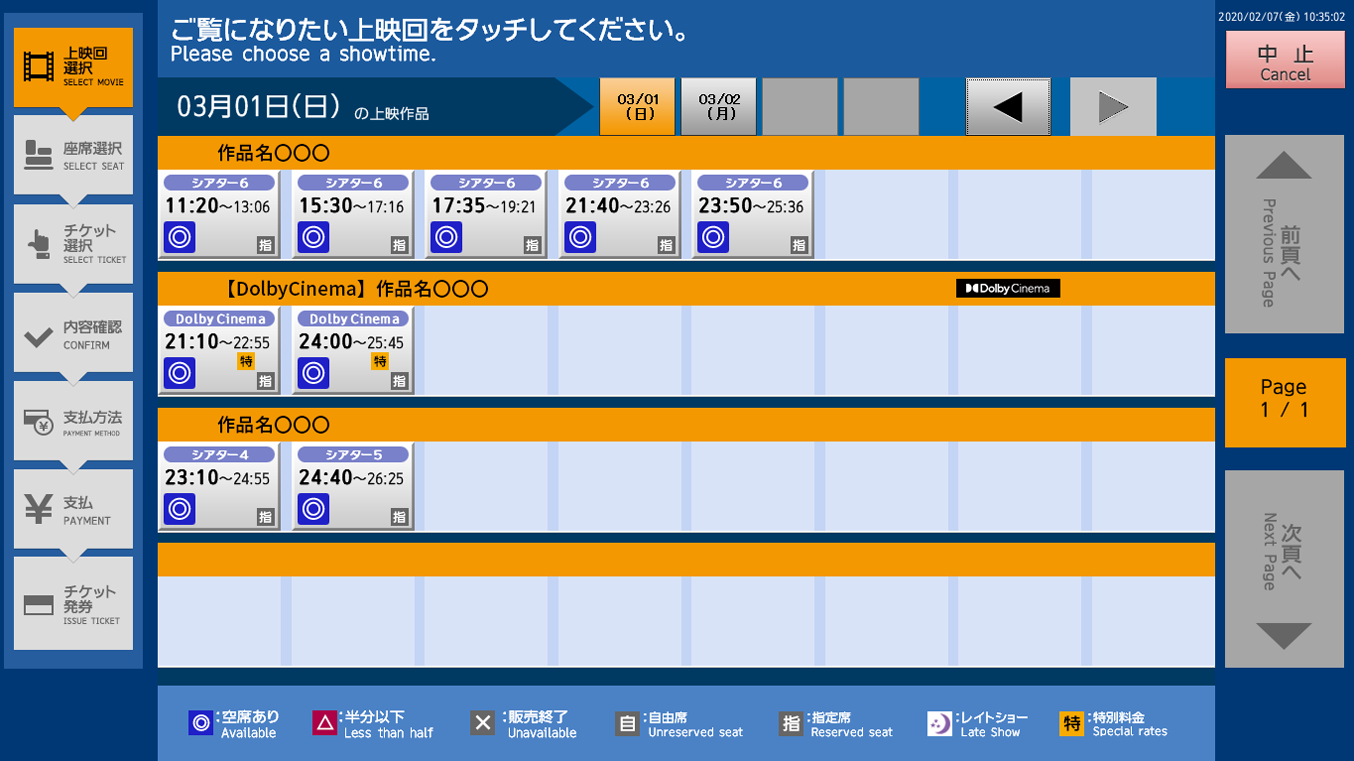Viewport: 1354px width, 761px height.
Task: Go to later dates with right arrow
Action: 1113,107
